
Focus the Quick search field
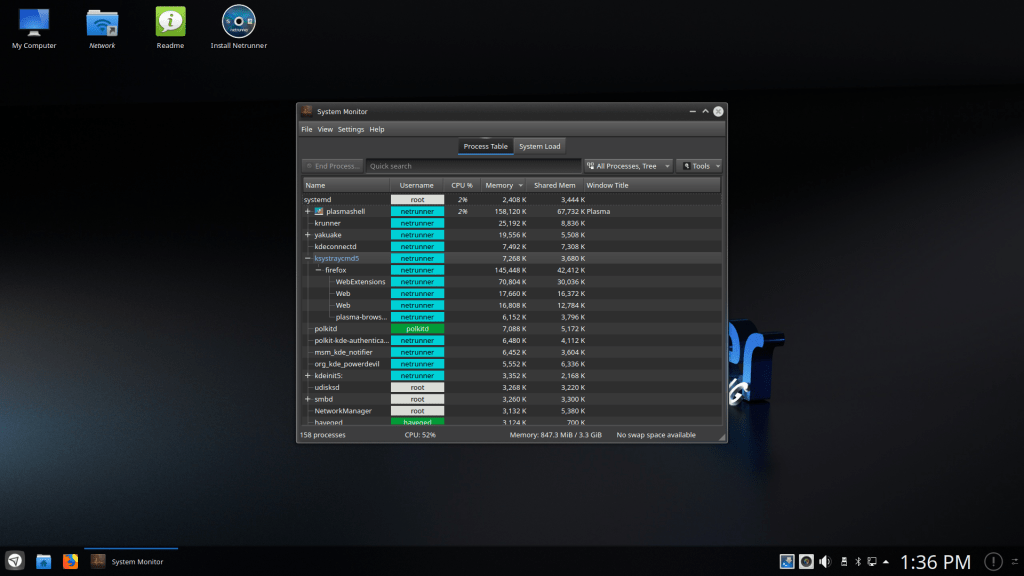pyautogui.click(x=473, y=166)
